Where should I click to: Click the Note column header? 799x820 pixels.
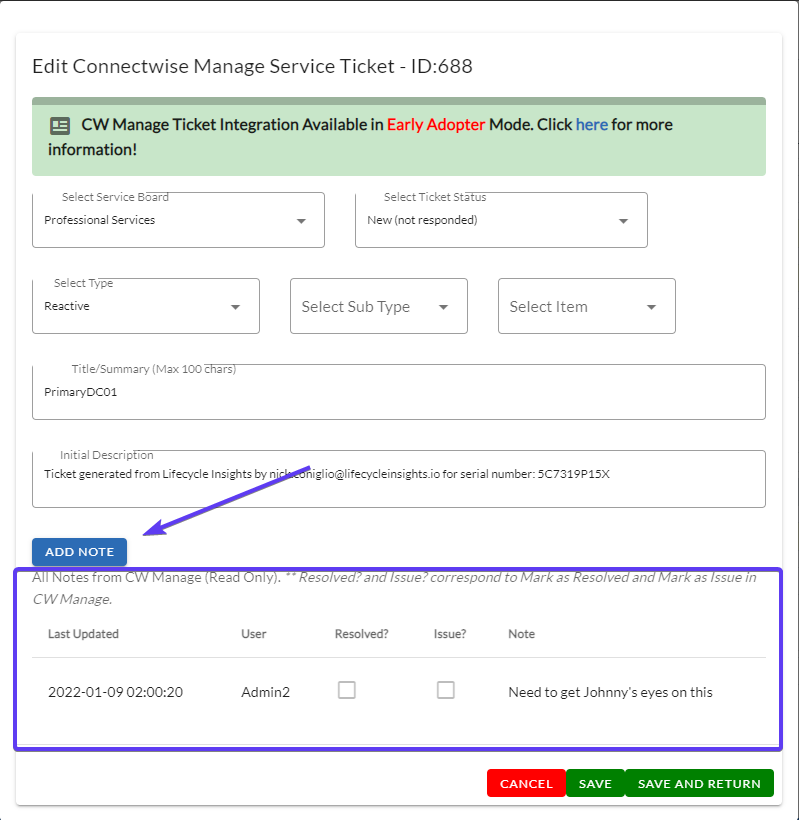coord(521,634)
